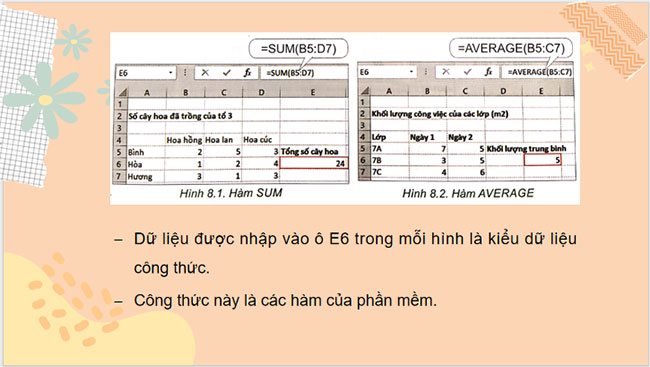Open Name Box dropdown arrow in AVERAGE figure
The width and height of the screenshot is (650, 367).
tap(411, 72)
